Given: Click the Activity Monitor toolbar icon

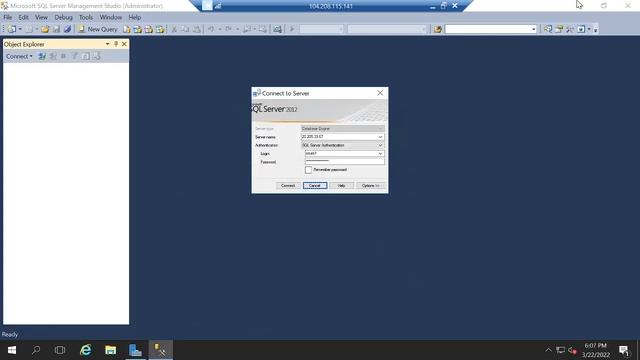Looking at the screenshot, I should coord(278,29).
